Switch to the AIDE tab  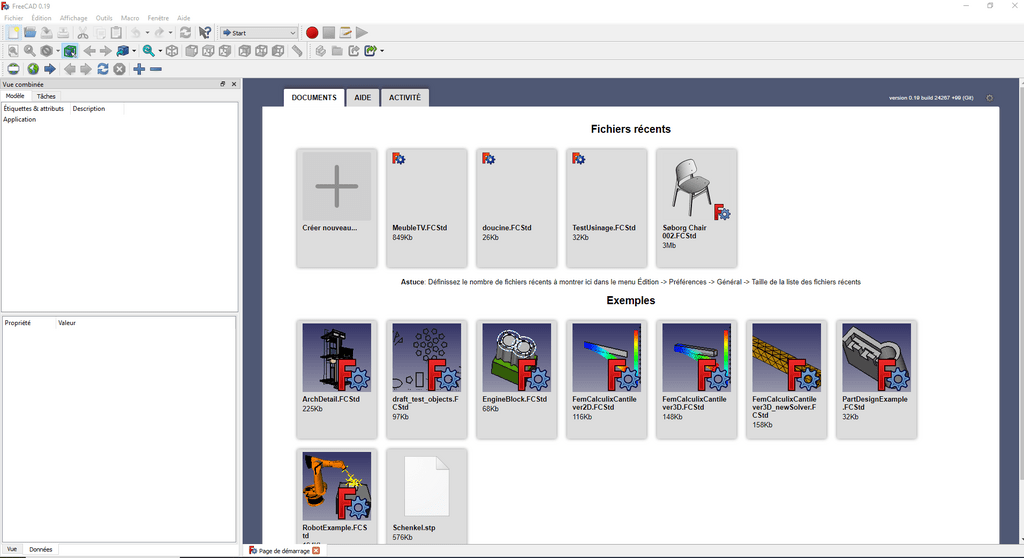coord(362,98)
